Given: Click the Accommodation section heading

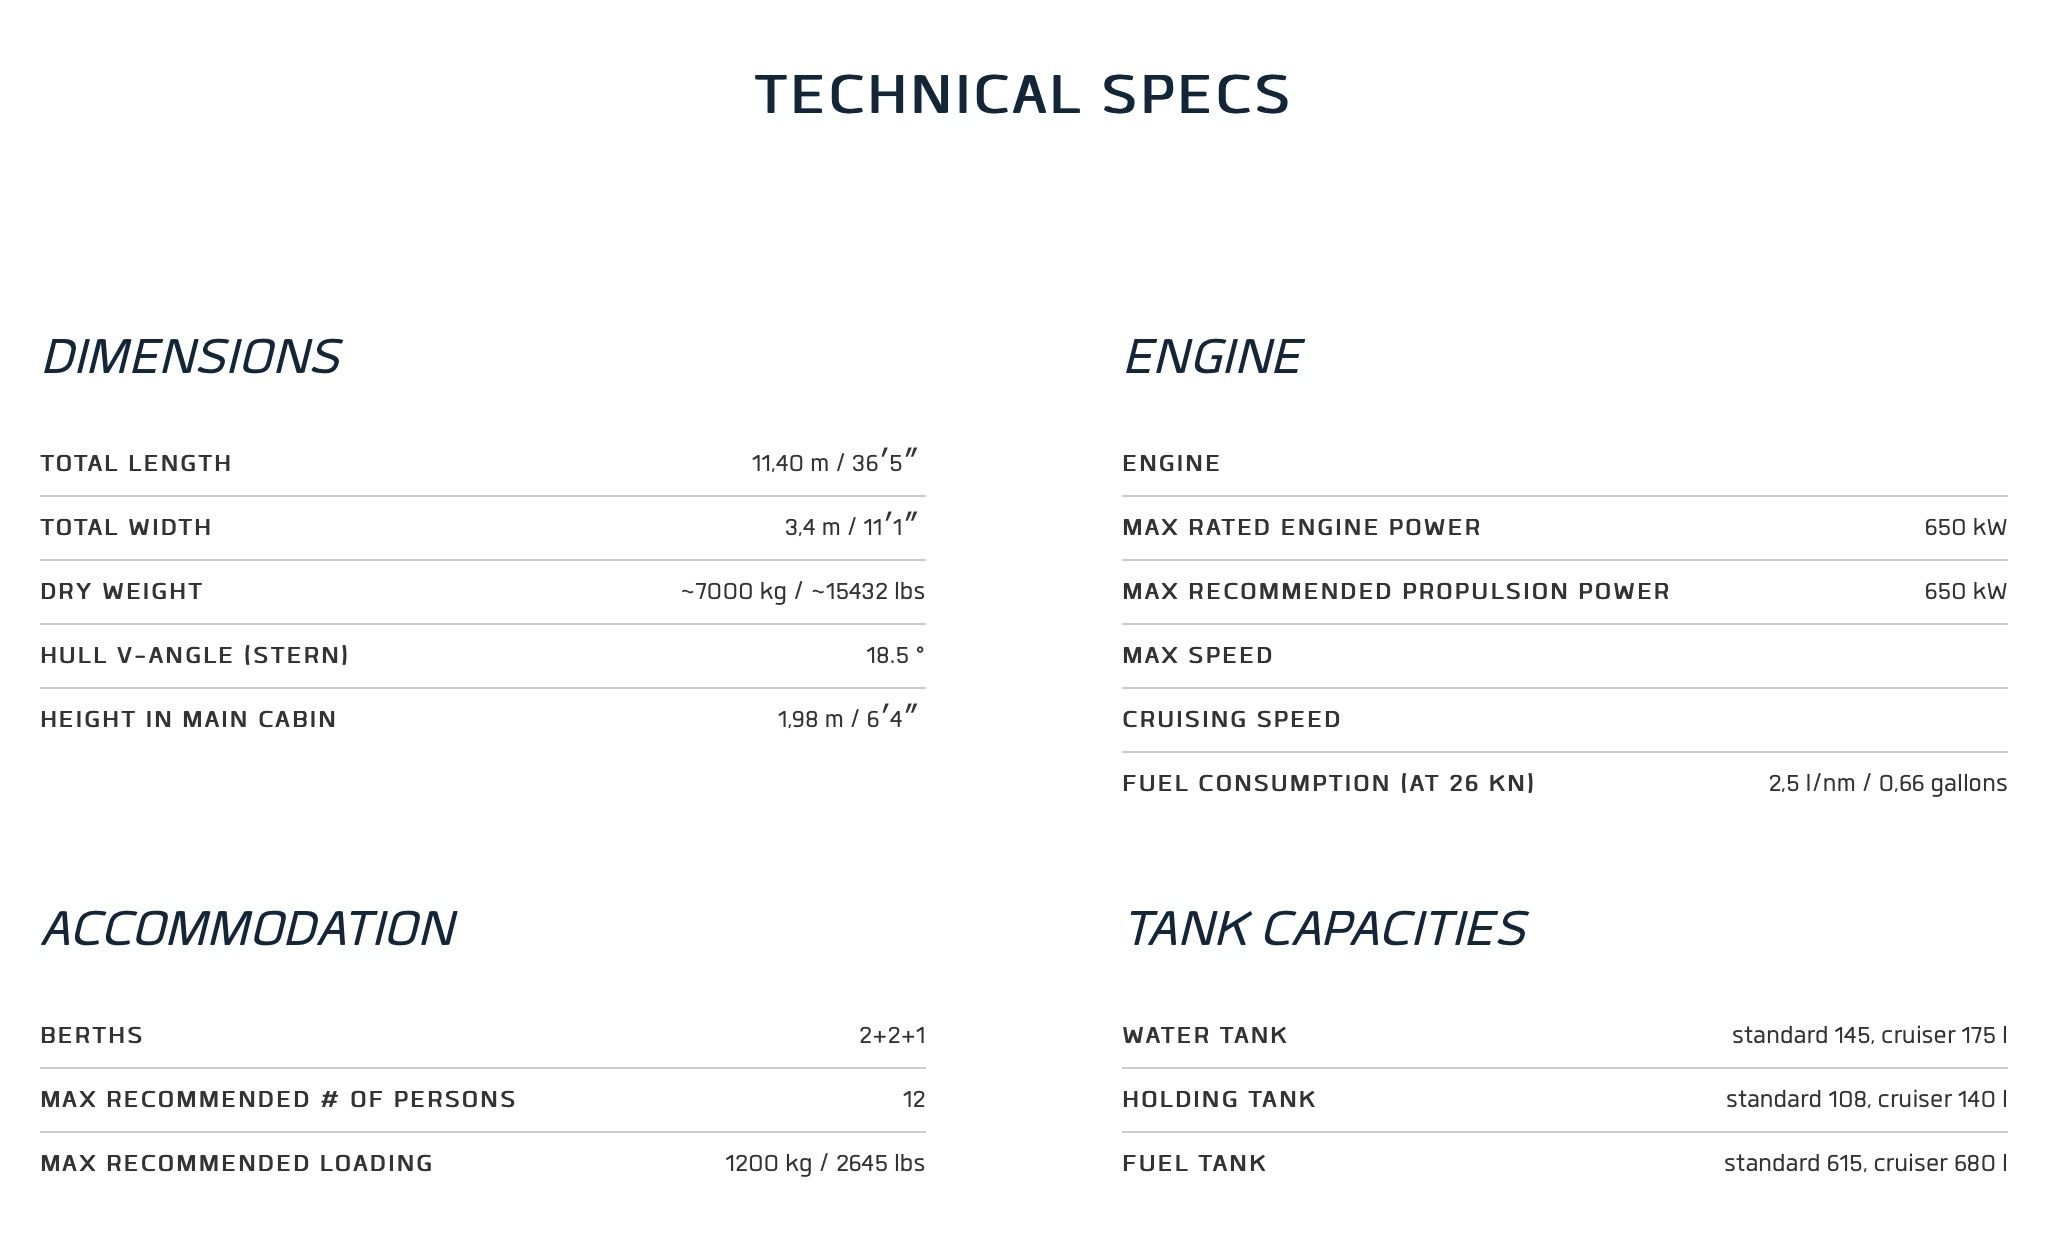Looking at the screenshot, I should [248, 929].
